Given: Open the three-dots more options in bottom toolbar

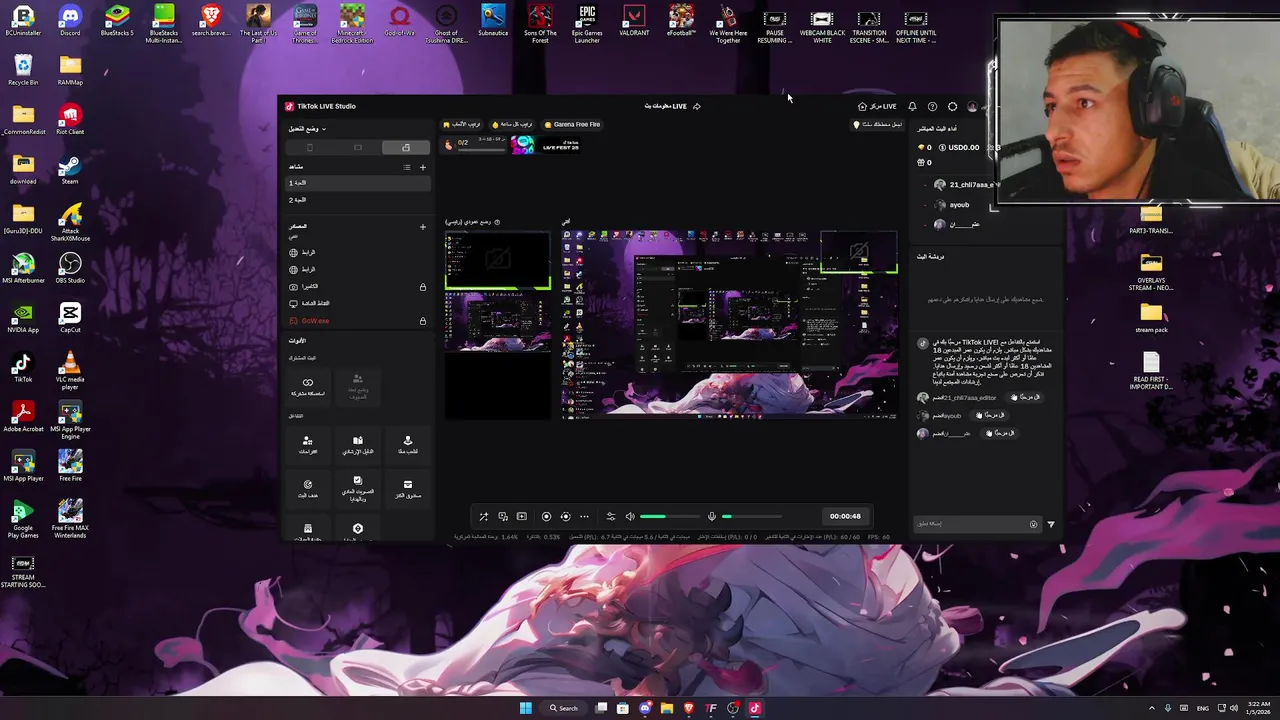Looking at the screenshot, I should pos(585,516).
